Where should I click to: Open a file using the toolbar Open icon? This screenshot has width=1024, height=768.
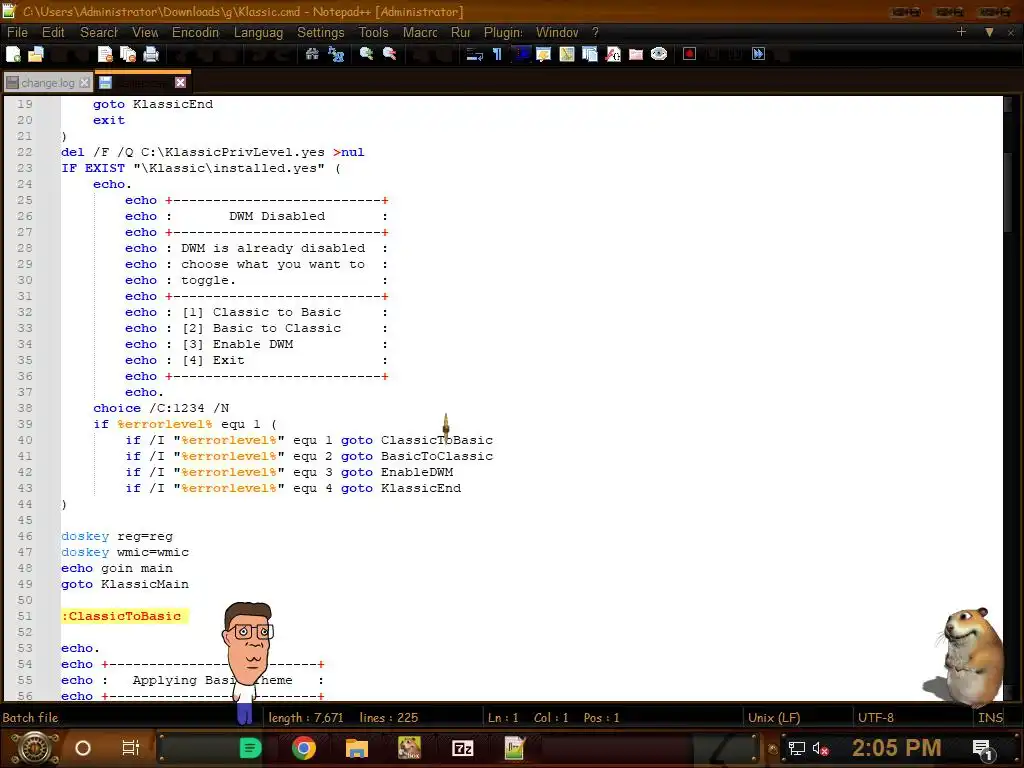click(x=36, y=54)
